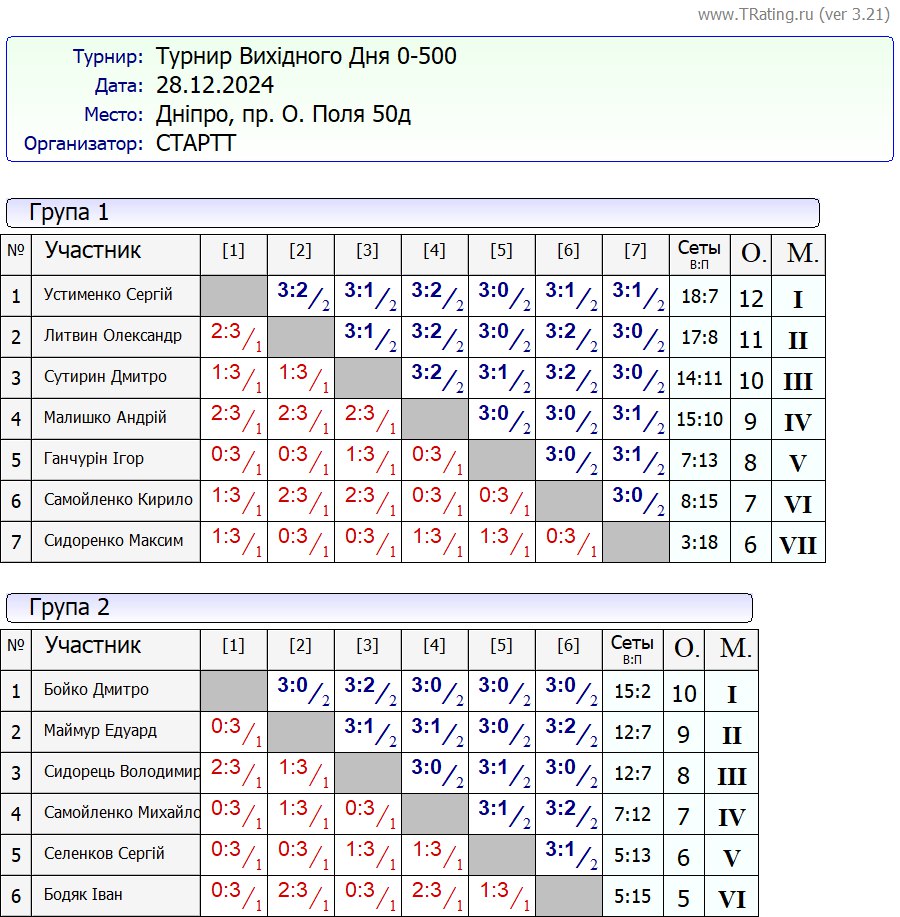
Task: Click participant Маймур Едуард
Action: point(100,731)
